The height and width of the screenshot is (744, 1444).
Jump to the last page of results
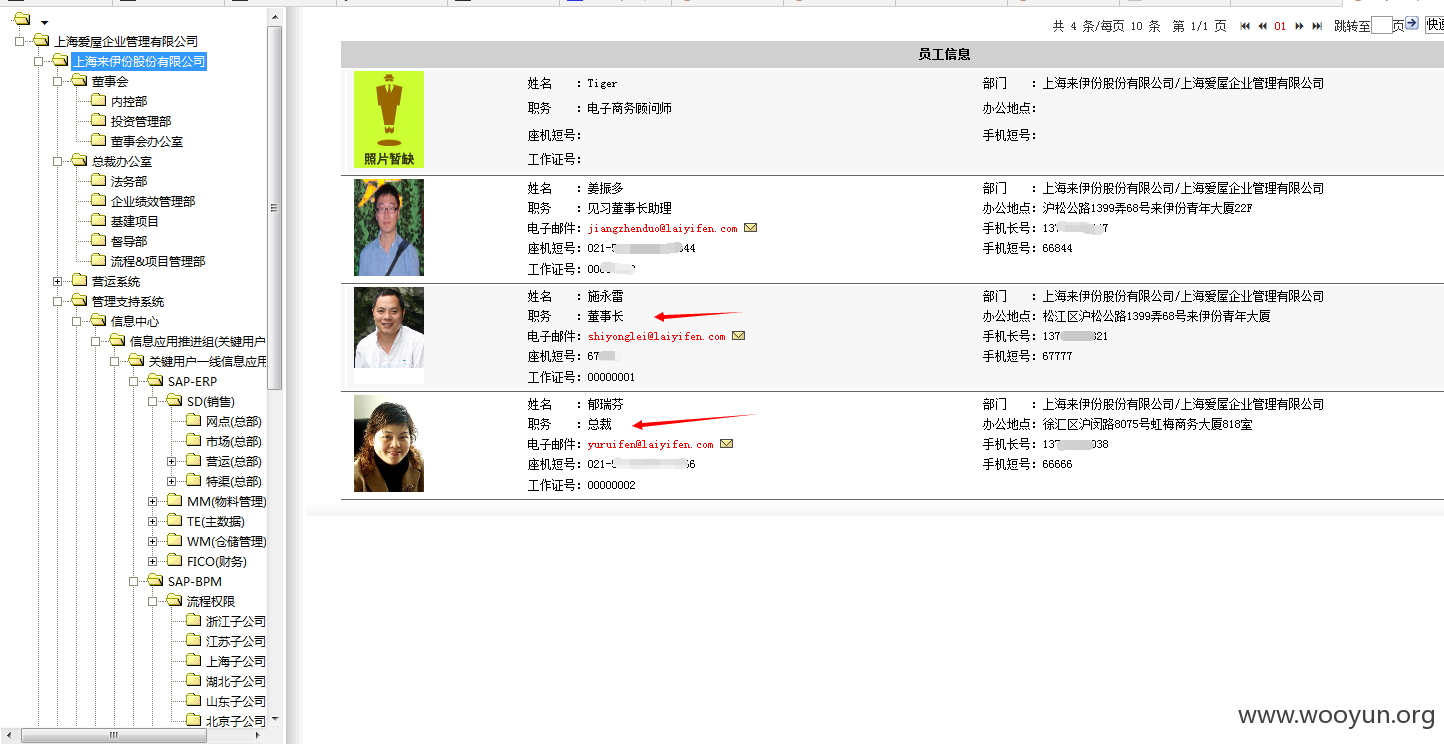click(x=1317, y=26)
